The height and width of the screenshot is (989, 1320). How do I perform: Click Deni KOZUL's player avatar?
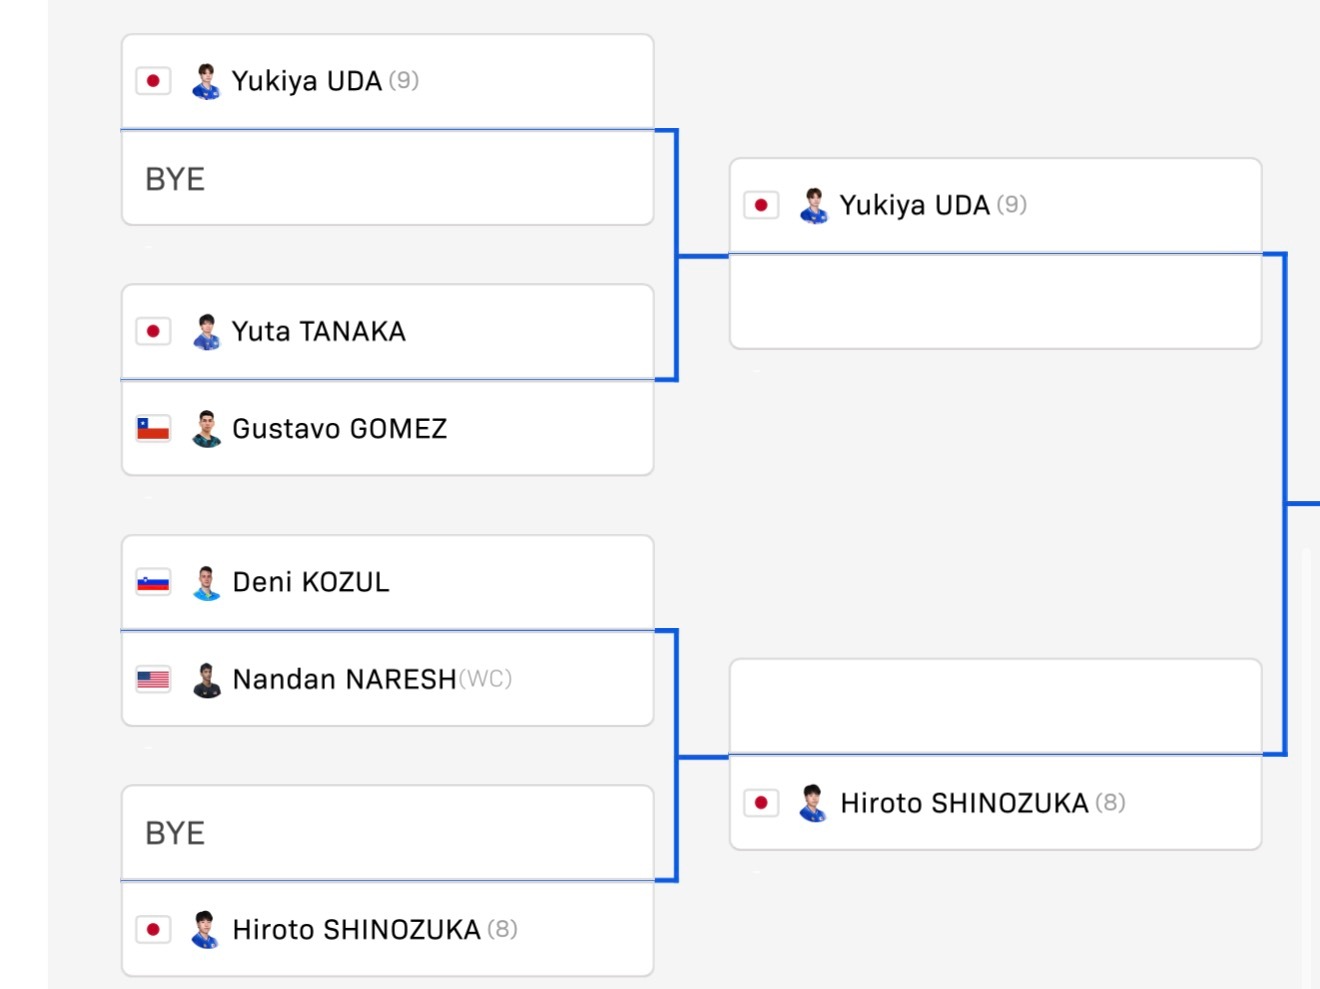[206, 582]
